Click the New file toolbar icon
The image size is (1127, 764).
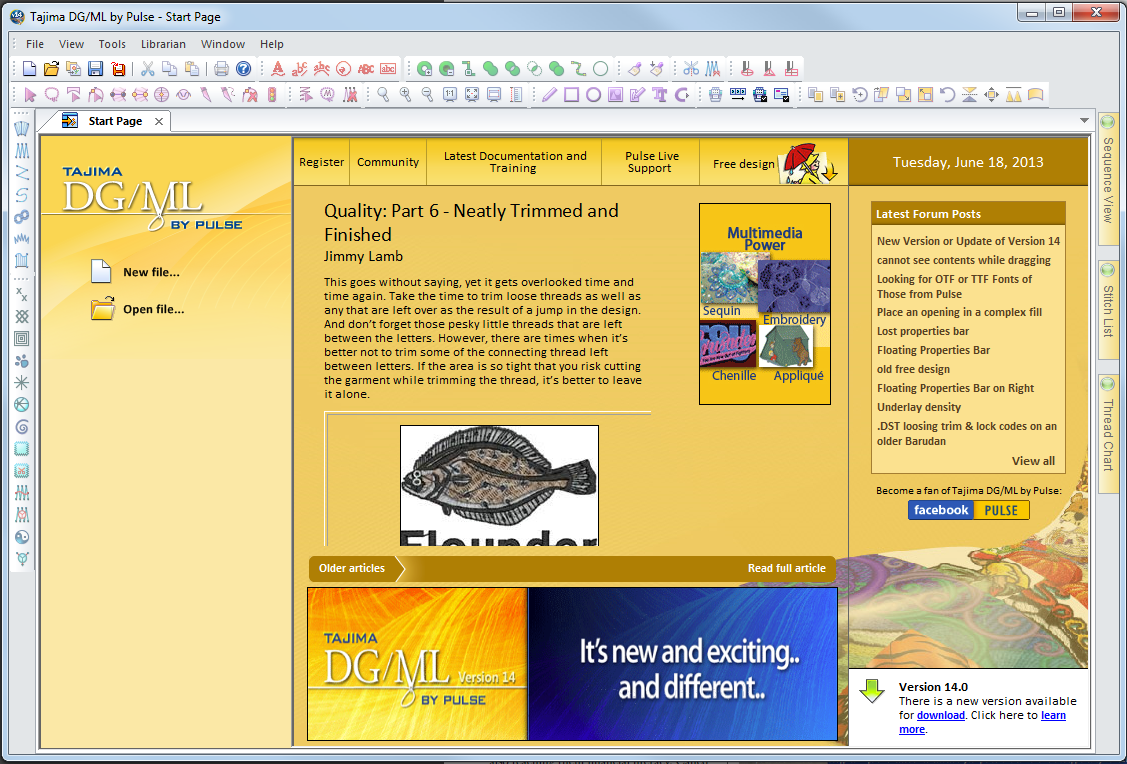(x=29, y=69)
